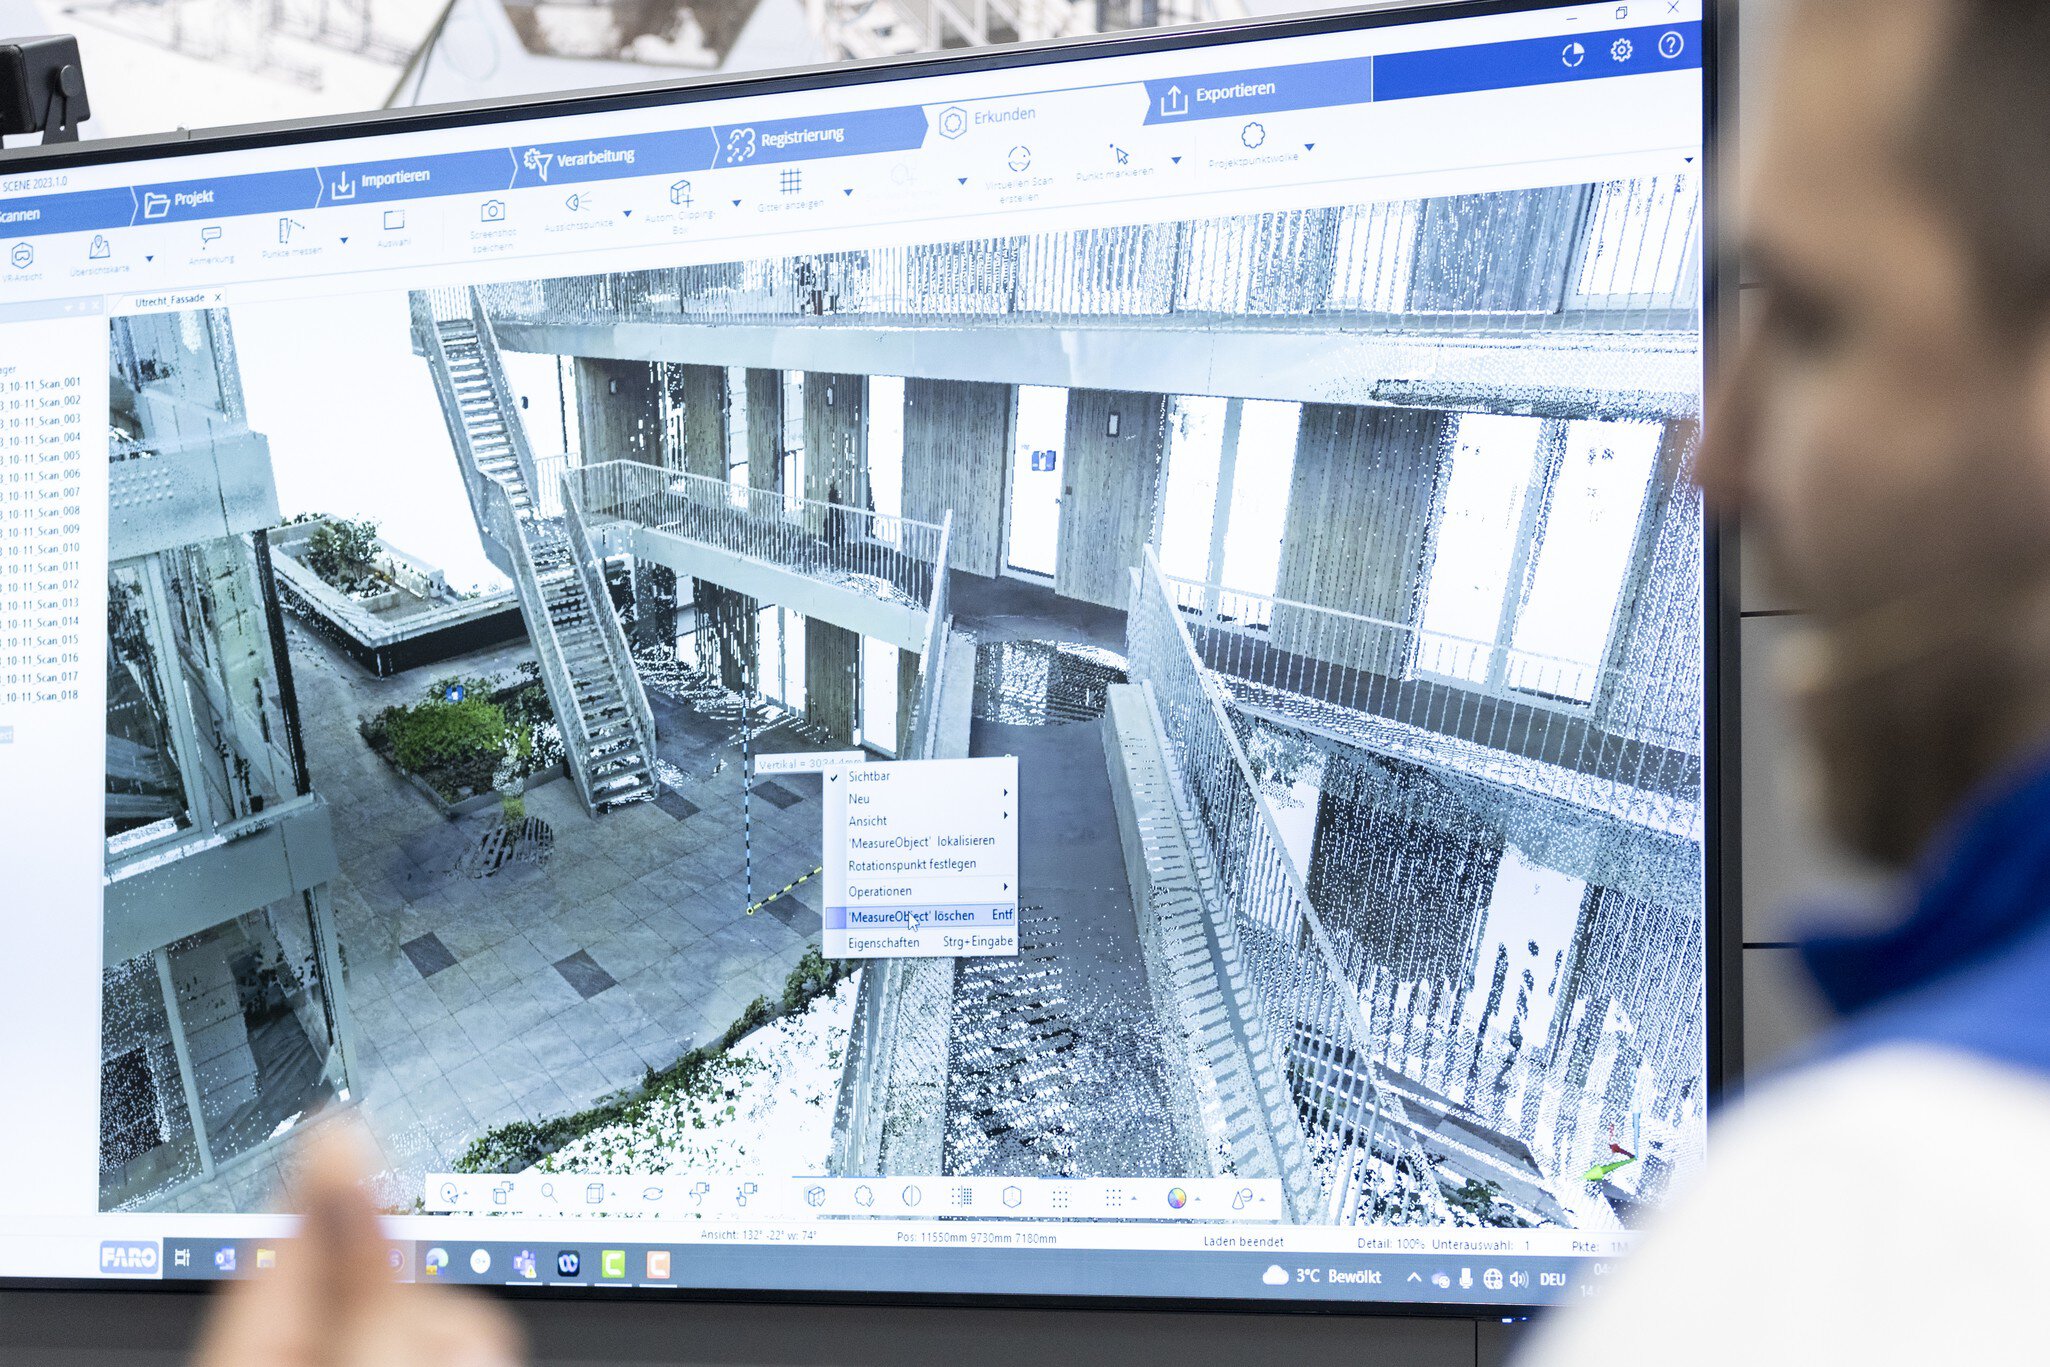The image size is (2050, 1367).
Task: Open the VR-Ansicht tool
Action: 21,261
